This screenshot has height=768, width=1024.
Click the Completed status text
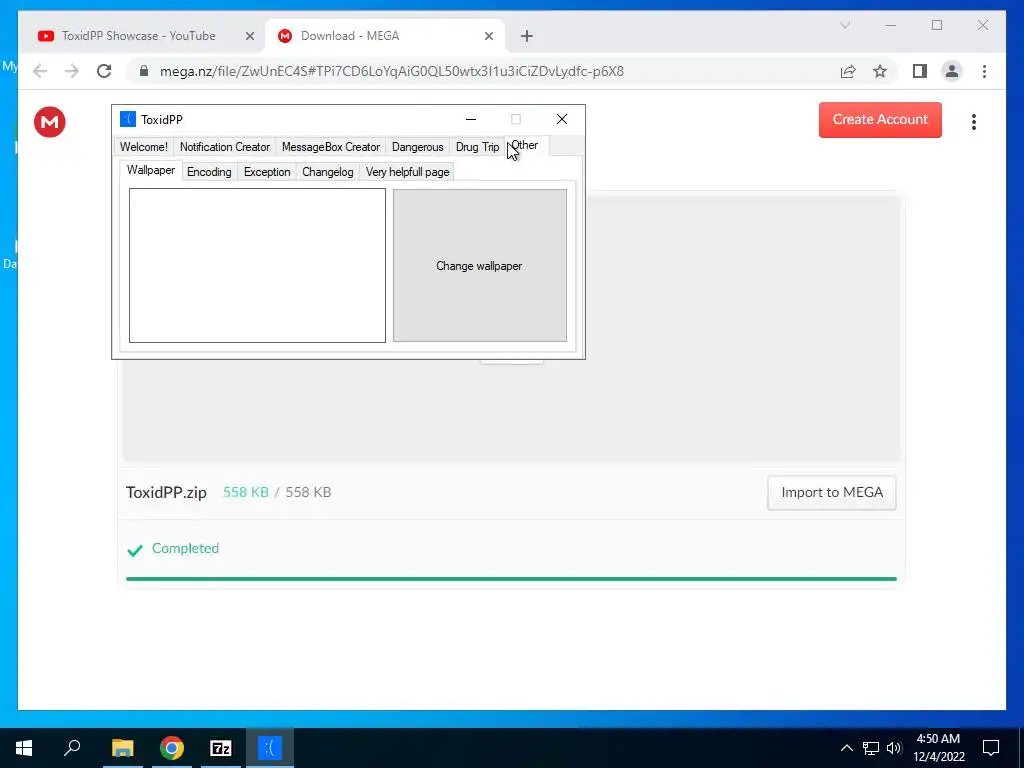coord(185,548)
